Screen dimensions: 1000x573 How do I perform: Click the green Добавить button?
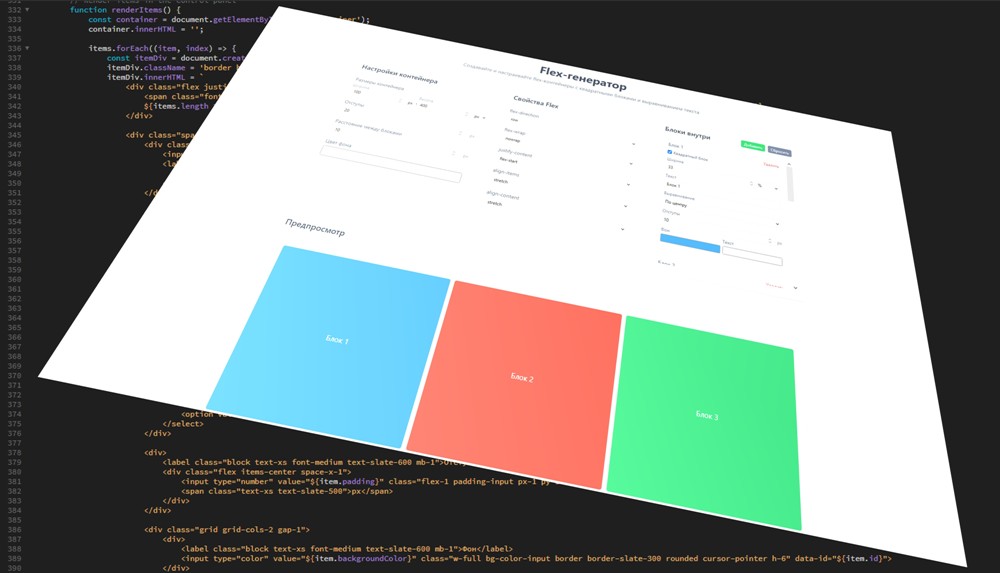click(752, 146)
